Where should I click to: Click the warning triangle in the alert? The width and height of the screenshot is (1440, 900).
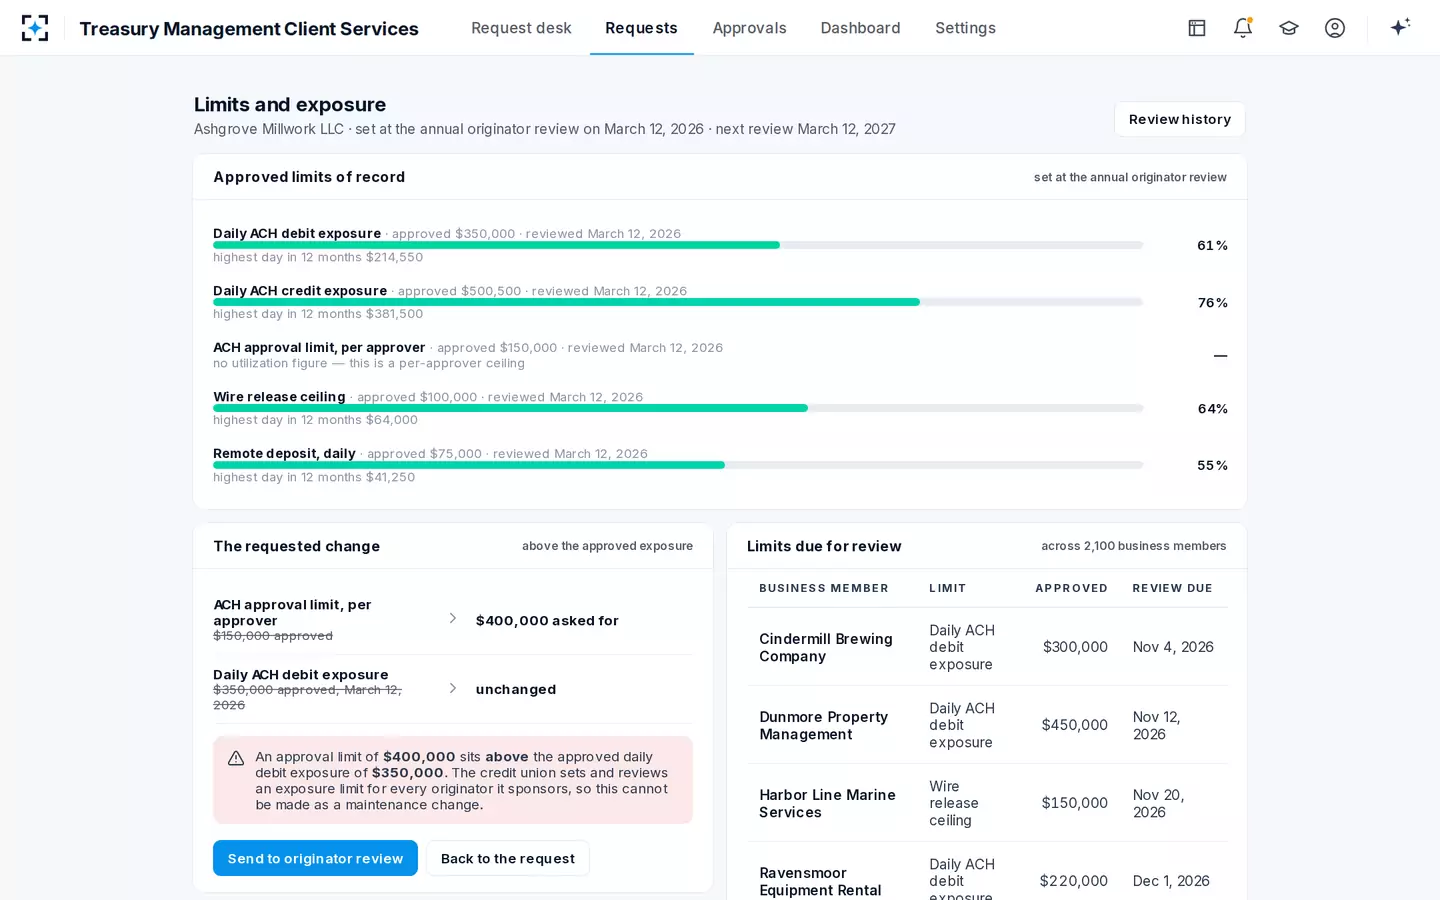click(x=236, y=758)
